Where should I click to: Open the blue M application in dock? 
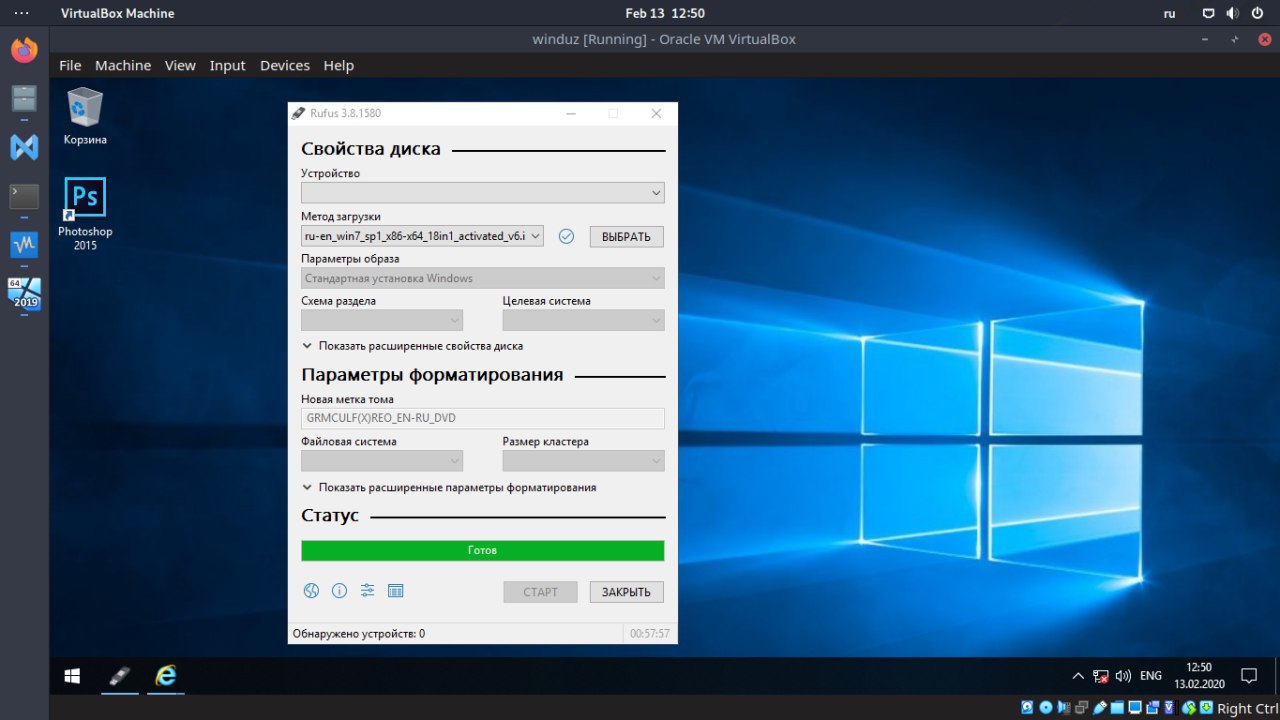click(24, 147)
